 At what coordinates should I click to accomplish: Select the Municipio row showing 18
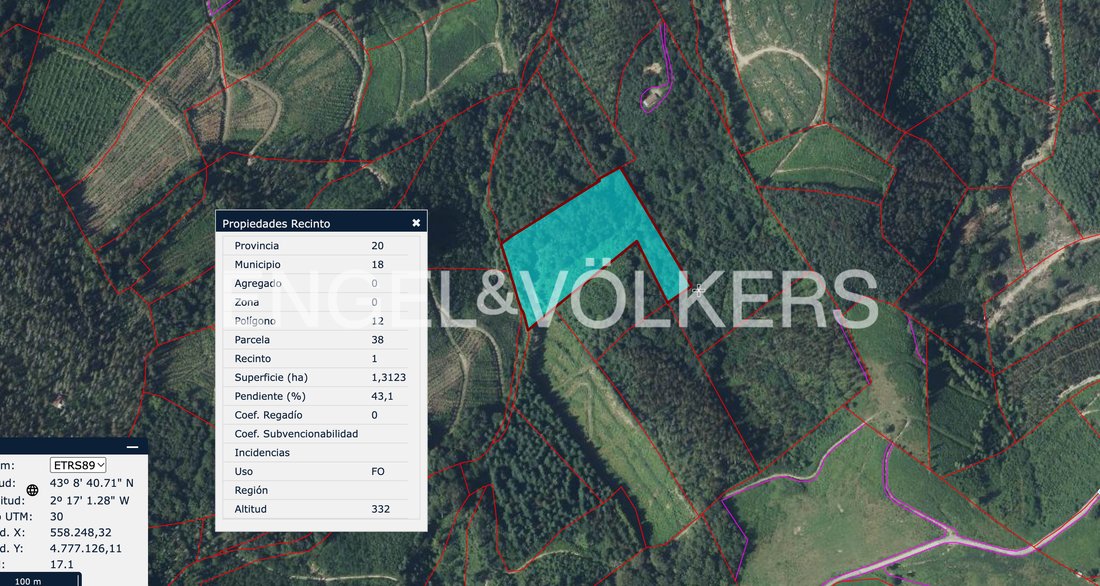coord(321,265)
